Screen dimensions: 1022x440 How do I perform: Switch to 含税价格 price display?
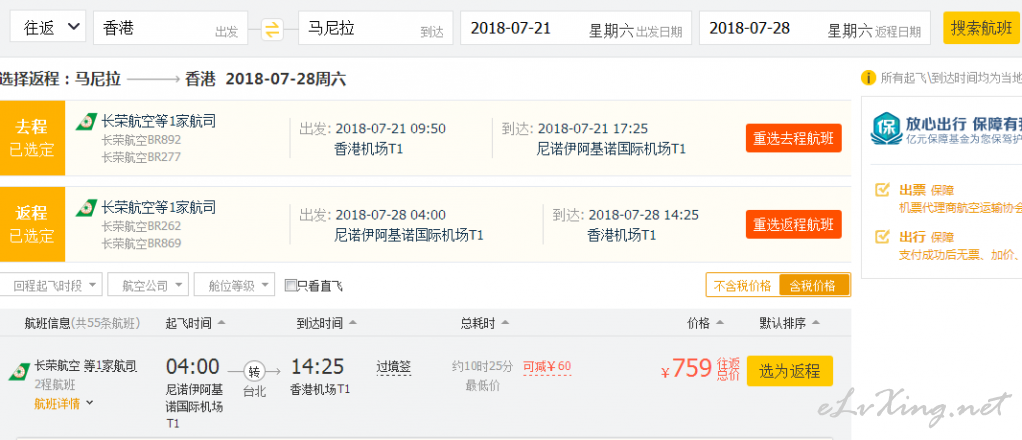pyautogui.click(x=814, y=285)
